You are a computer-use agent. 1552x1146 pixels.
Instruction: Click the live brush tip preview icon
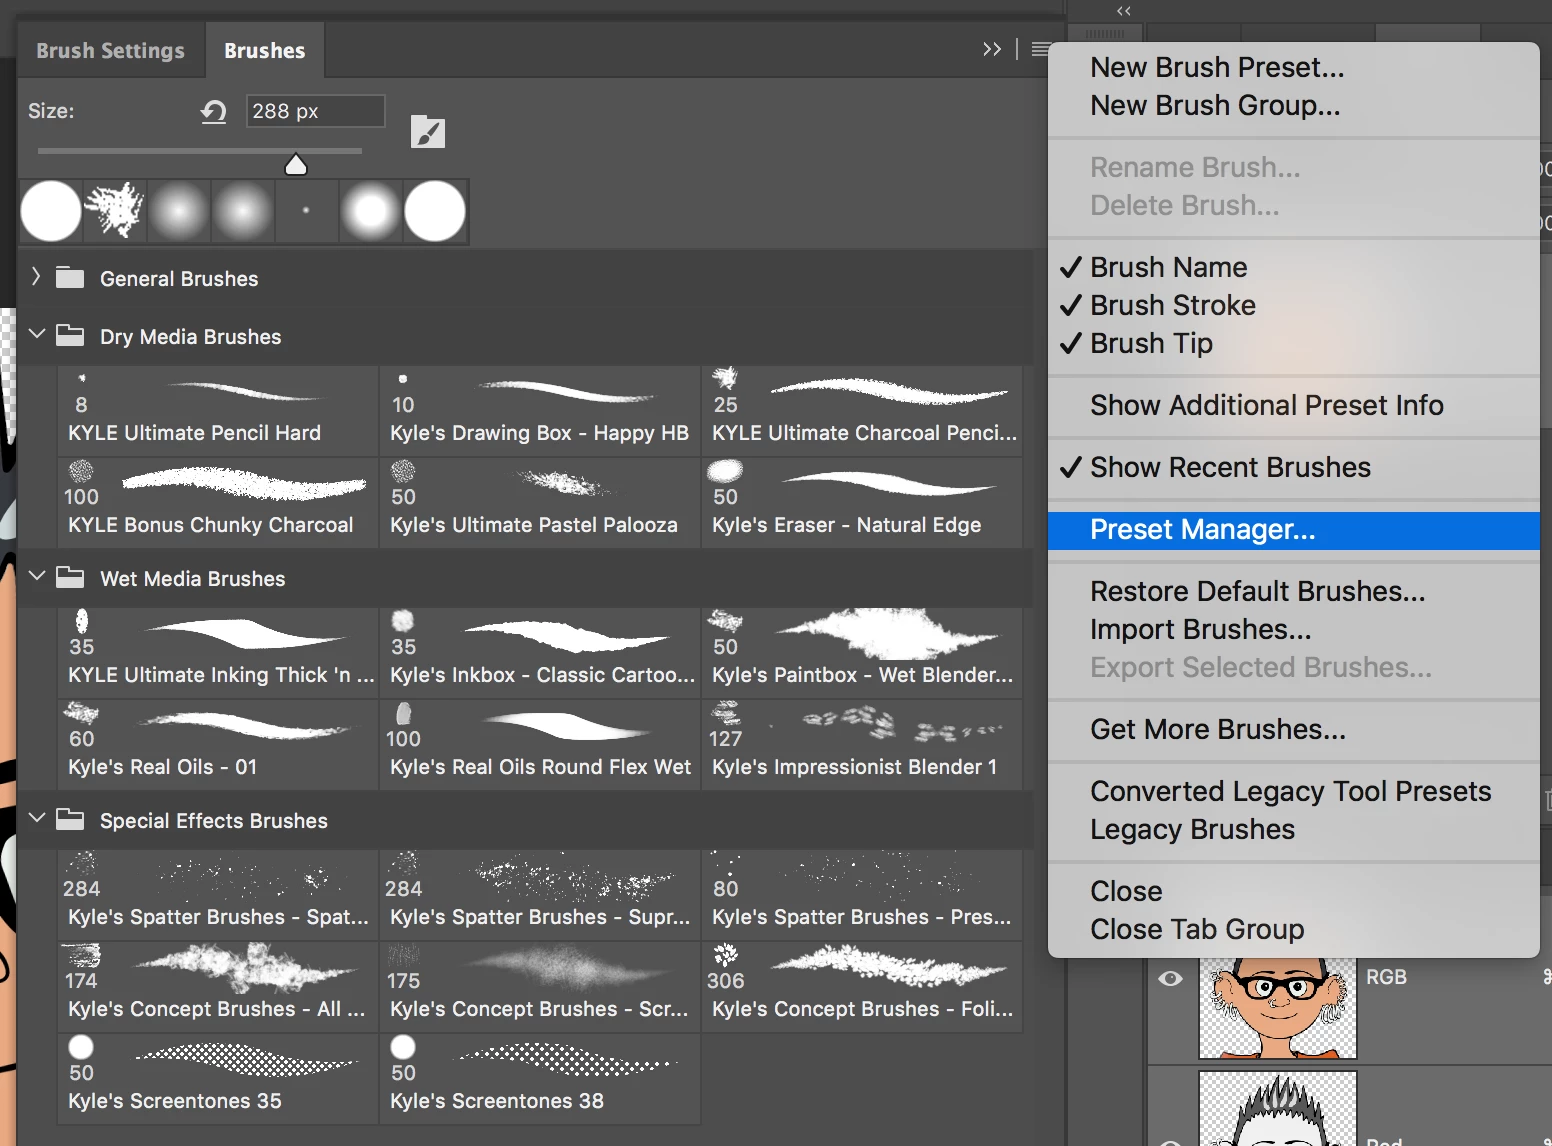(428, 131)
